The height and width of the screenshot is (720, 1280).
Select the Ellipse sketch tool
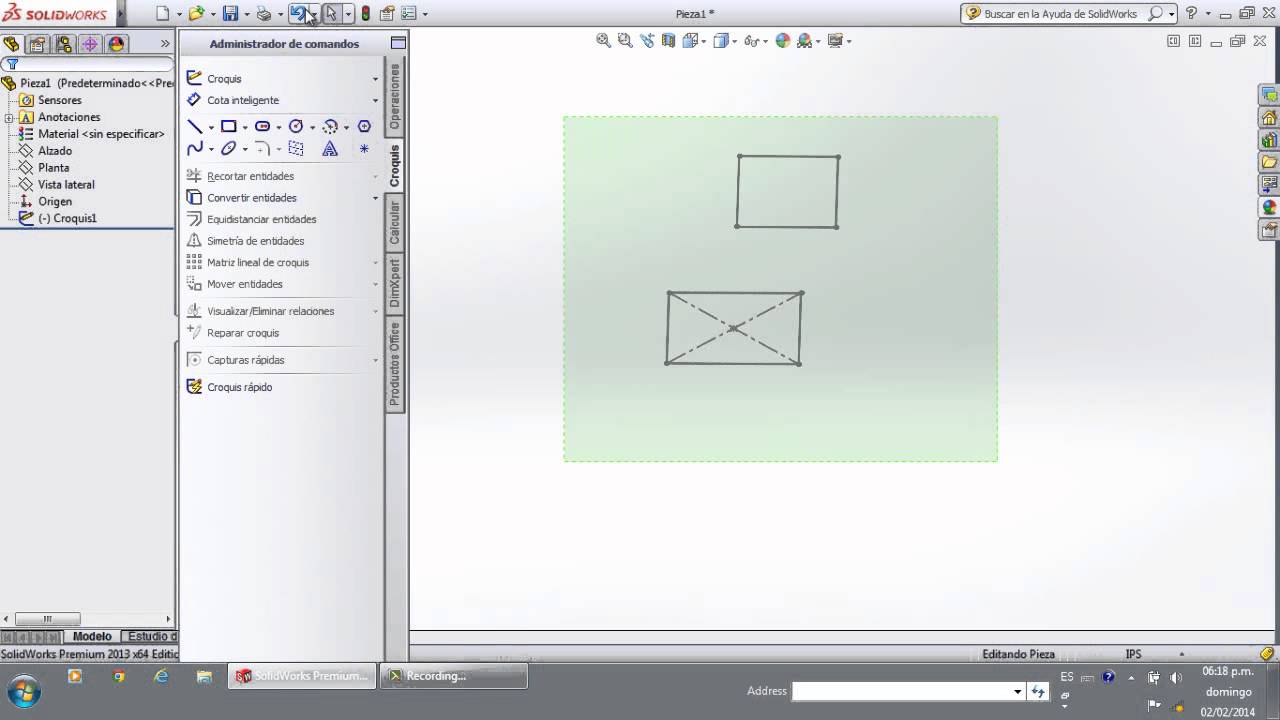pyautogui.click(x=229, y=149)
